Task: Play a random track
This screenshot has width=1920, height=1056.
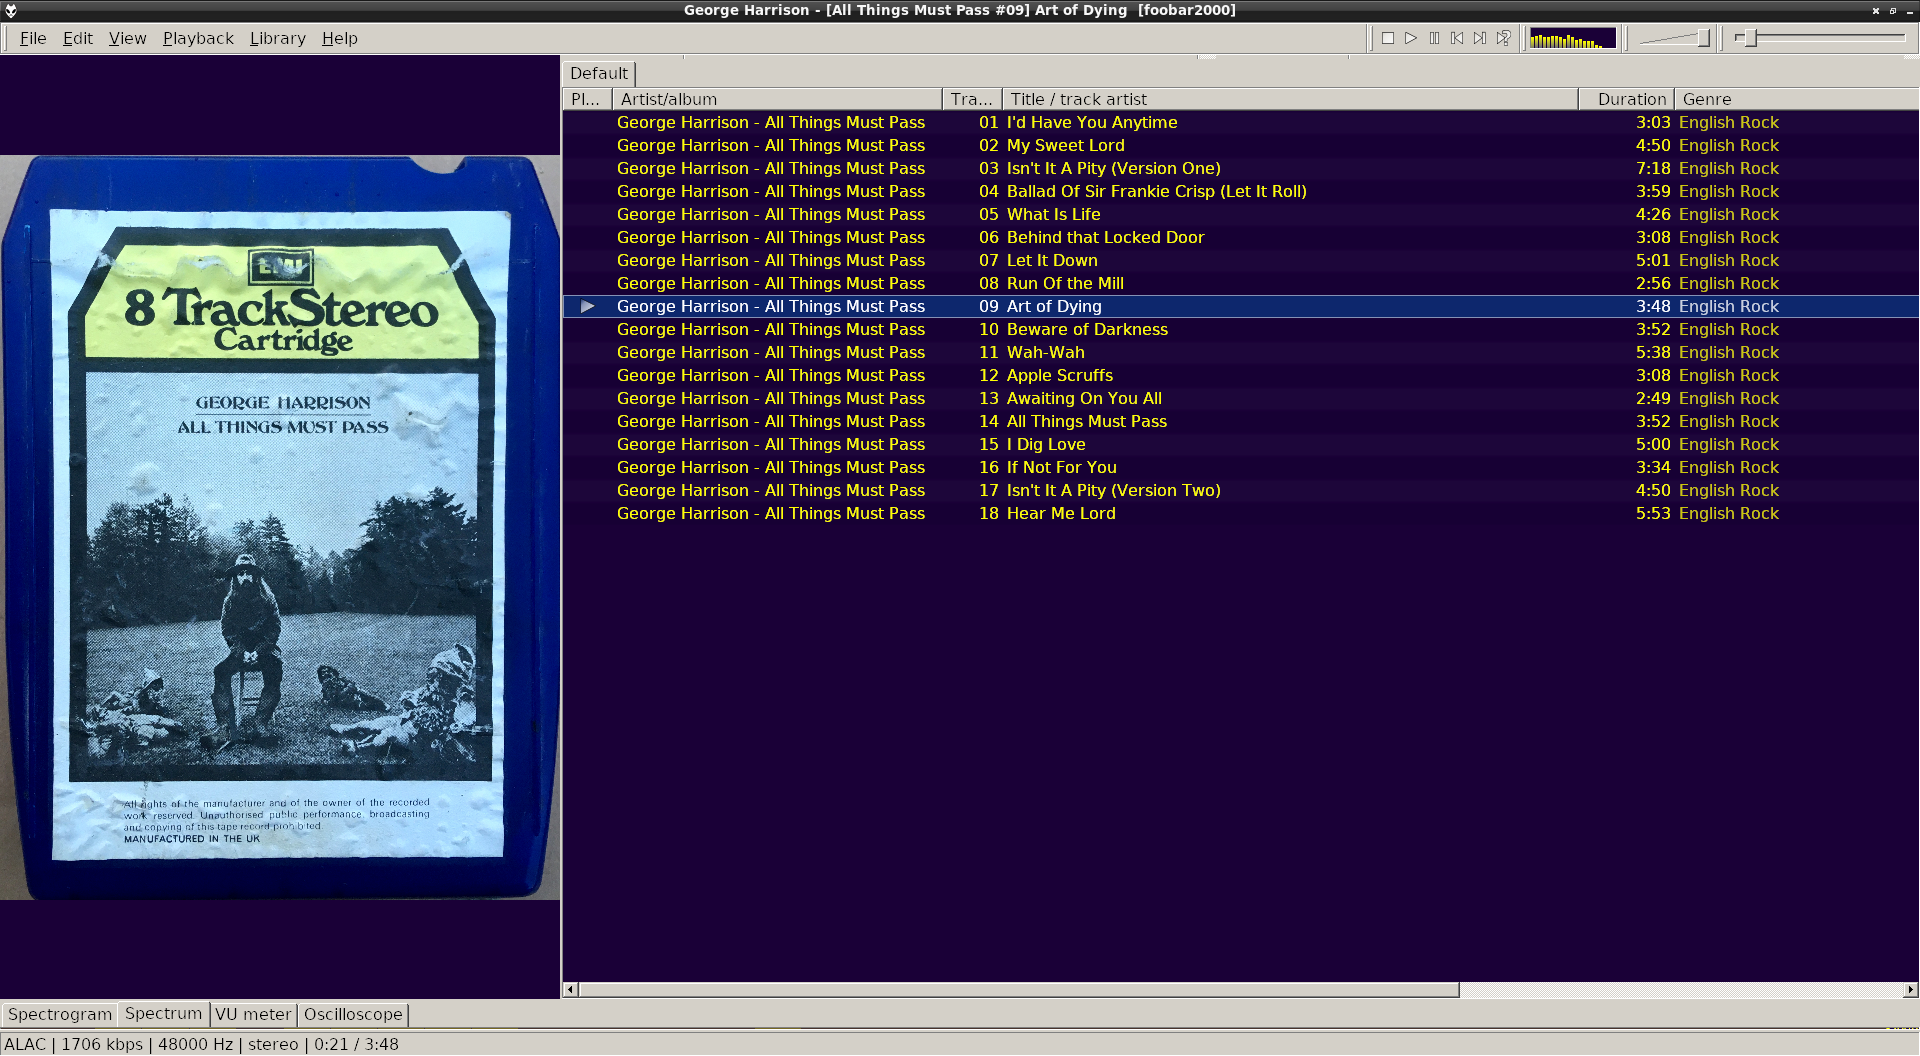Action: click(x=1503, y=38)
